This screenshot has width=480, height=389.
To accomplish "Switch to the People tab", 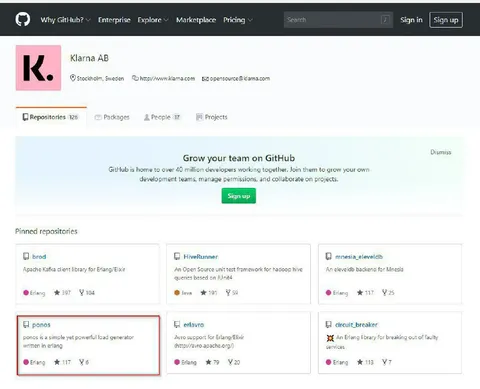I will [x=162, y=117].
